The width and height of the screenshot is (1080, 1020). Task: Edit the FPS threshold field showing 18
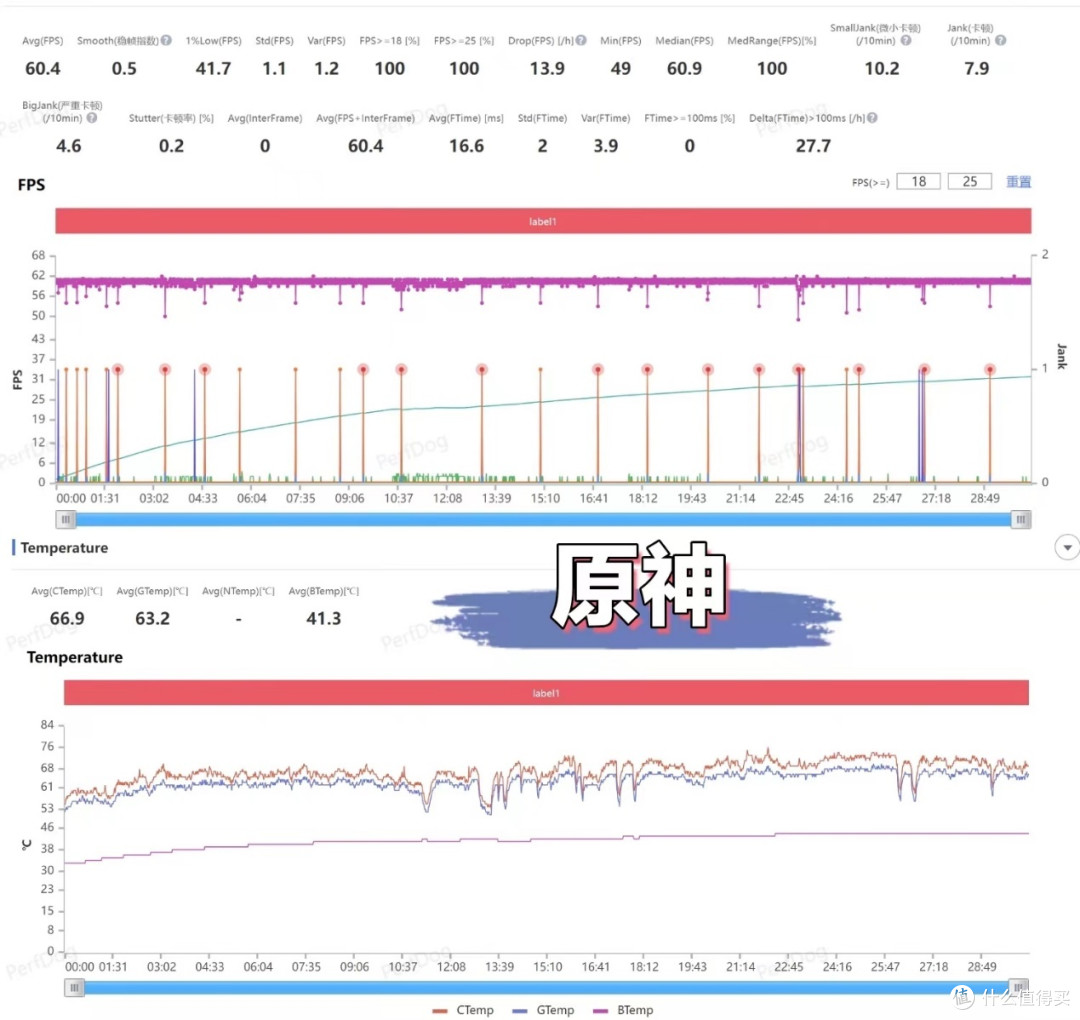[918, 182]
